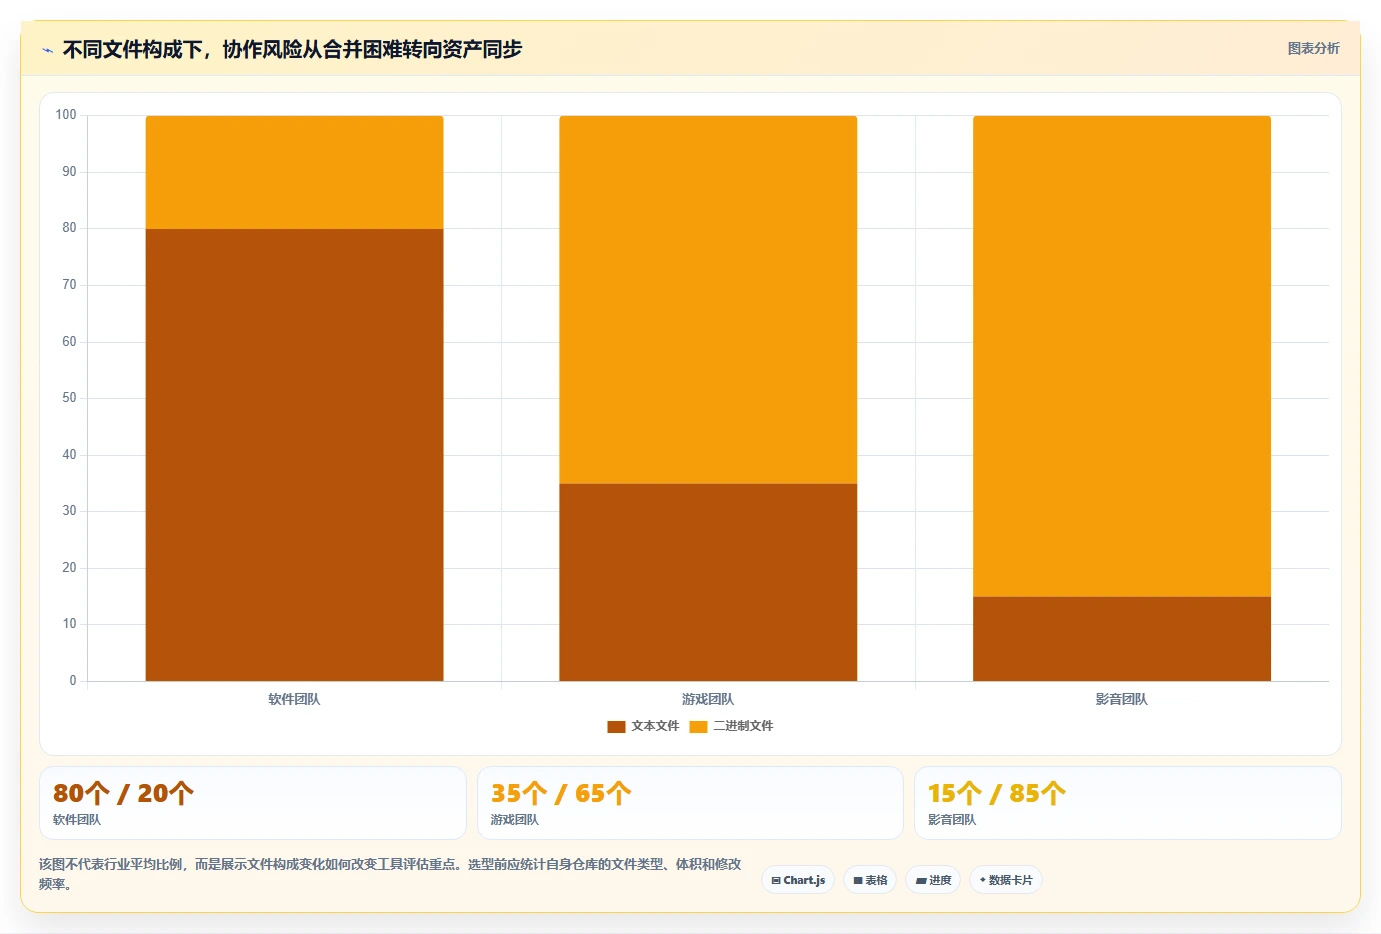
Task: Click the orange binary bar for 影音团队
Action: (x=1122, y=356)
